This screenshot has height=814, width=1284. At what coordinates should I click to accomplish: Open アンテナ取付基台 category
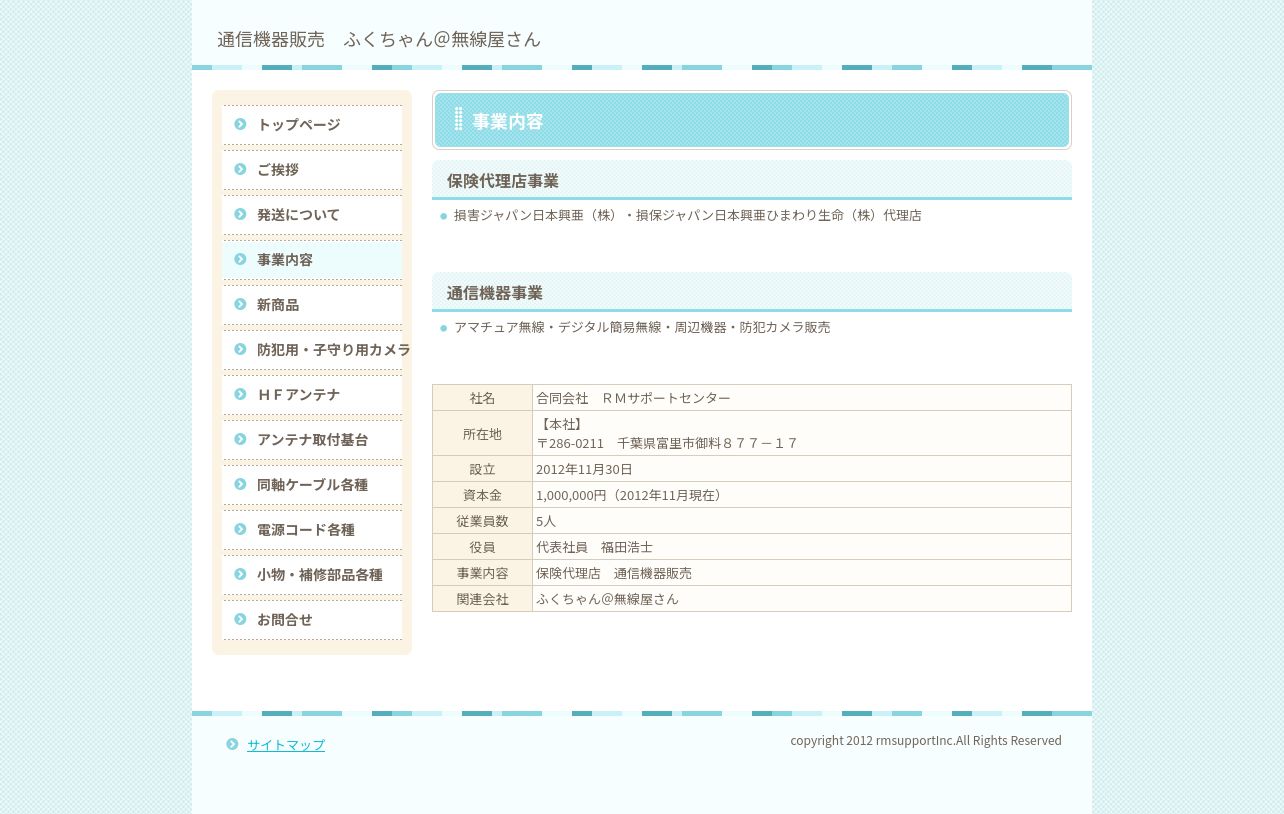(312, 440)
